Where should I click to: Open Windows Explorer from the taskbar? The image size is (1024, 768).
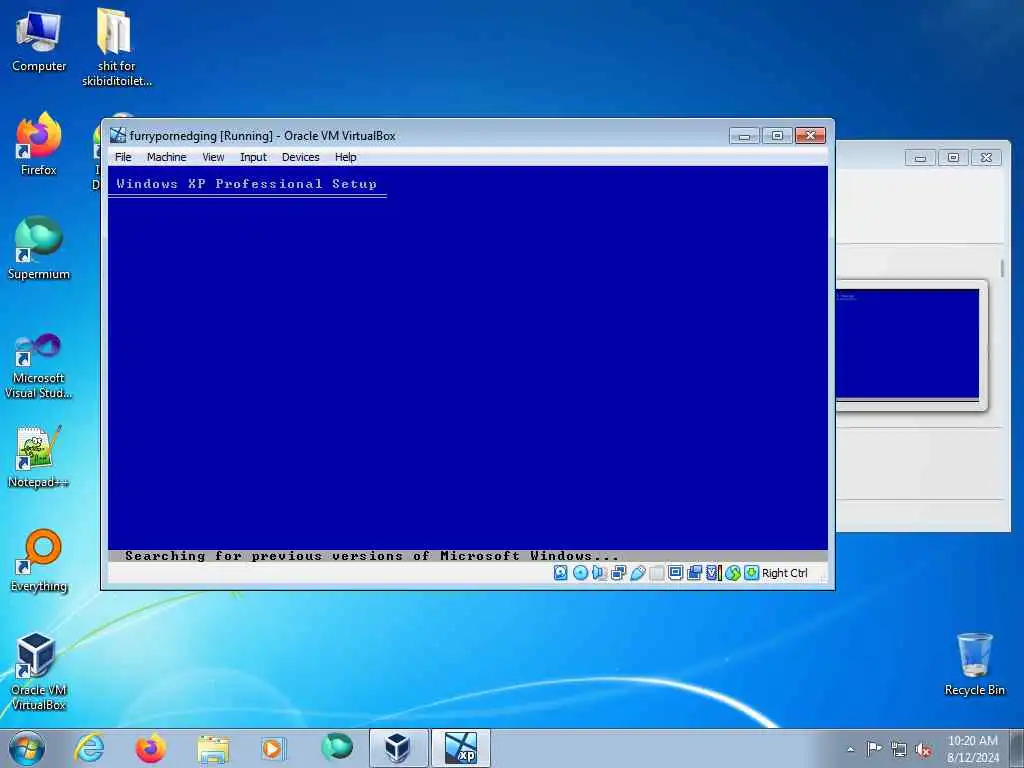pyautogui.click(x=213, y=748)
